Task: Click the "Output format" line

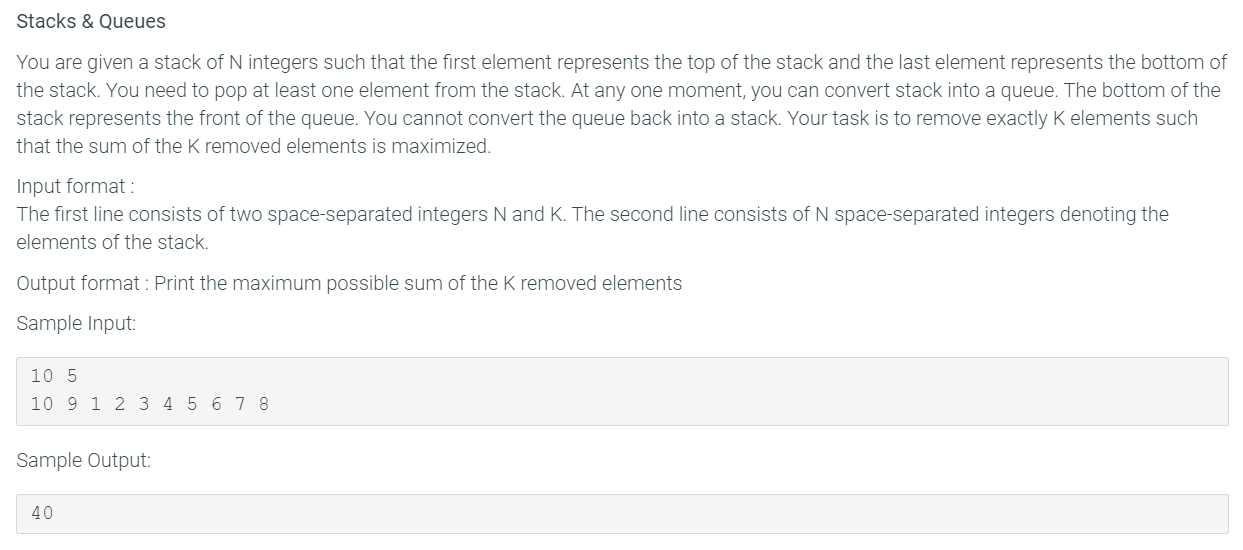Action: point(350,283)
